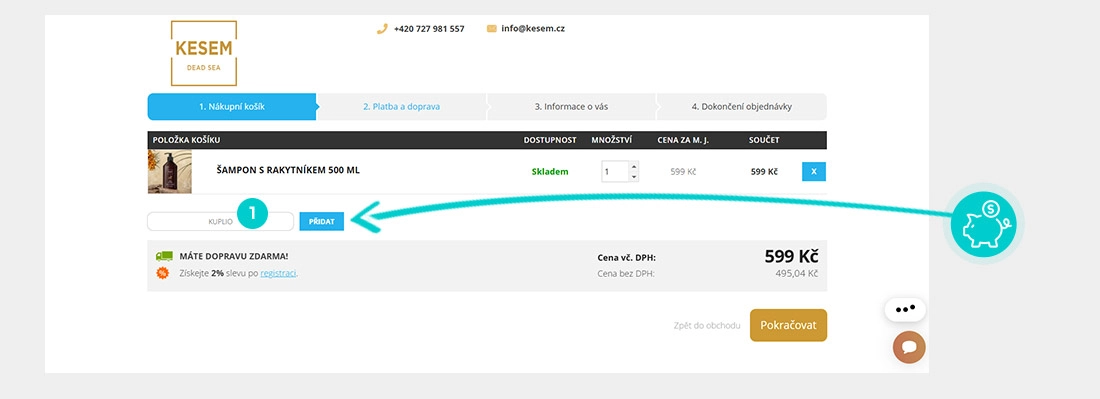Image resolution: width=1100 pixels, height=399 pixels.
Task: Open the registraci link
Action: pyautogui.click(x=279, y=273)
